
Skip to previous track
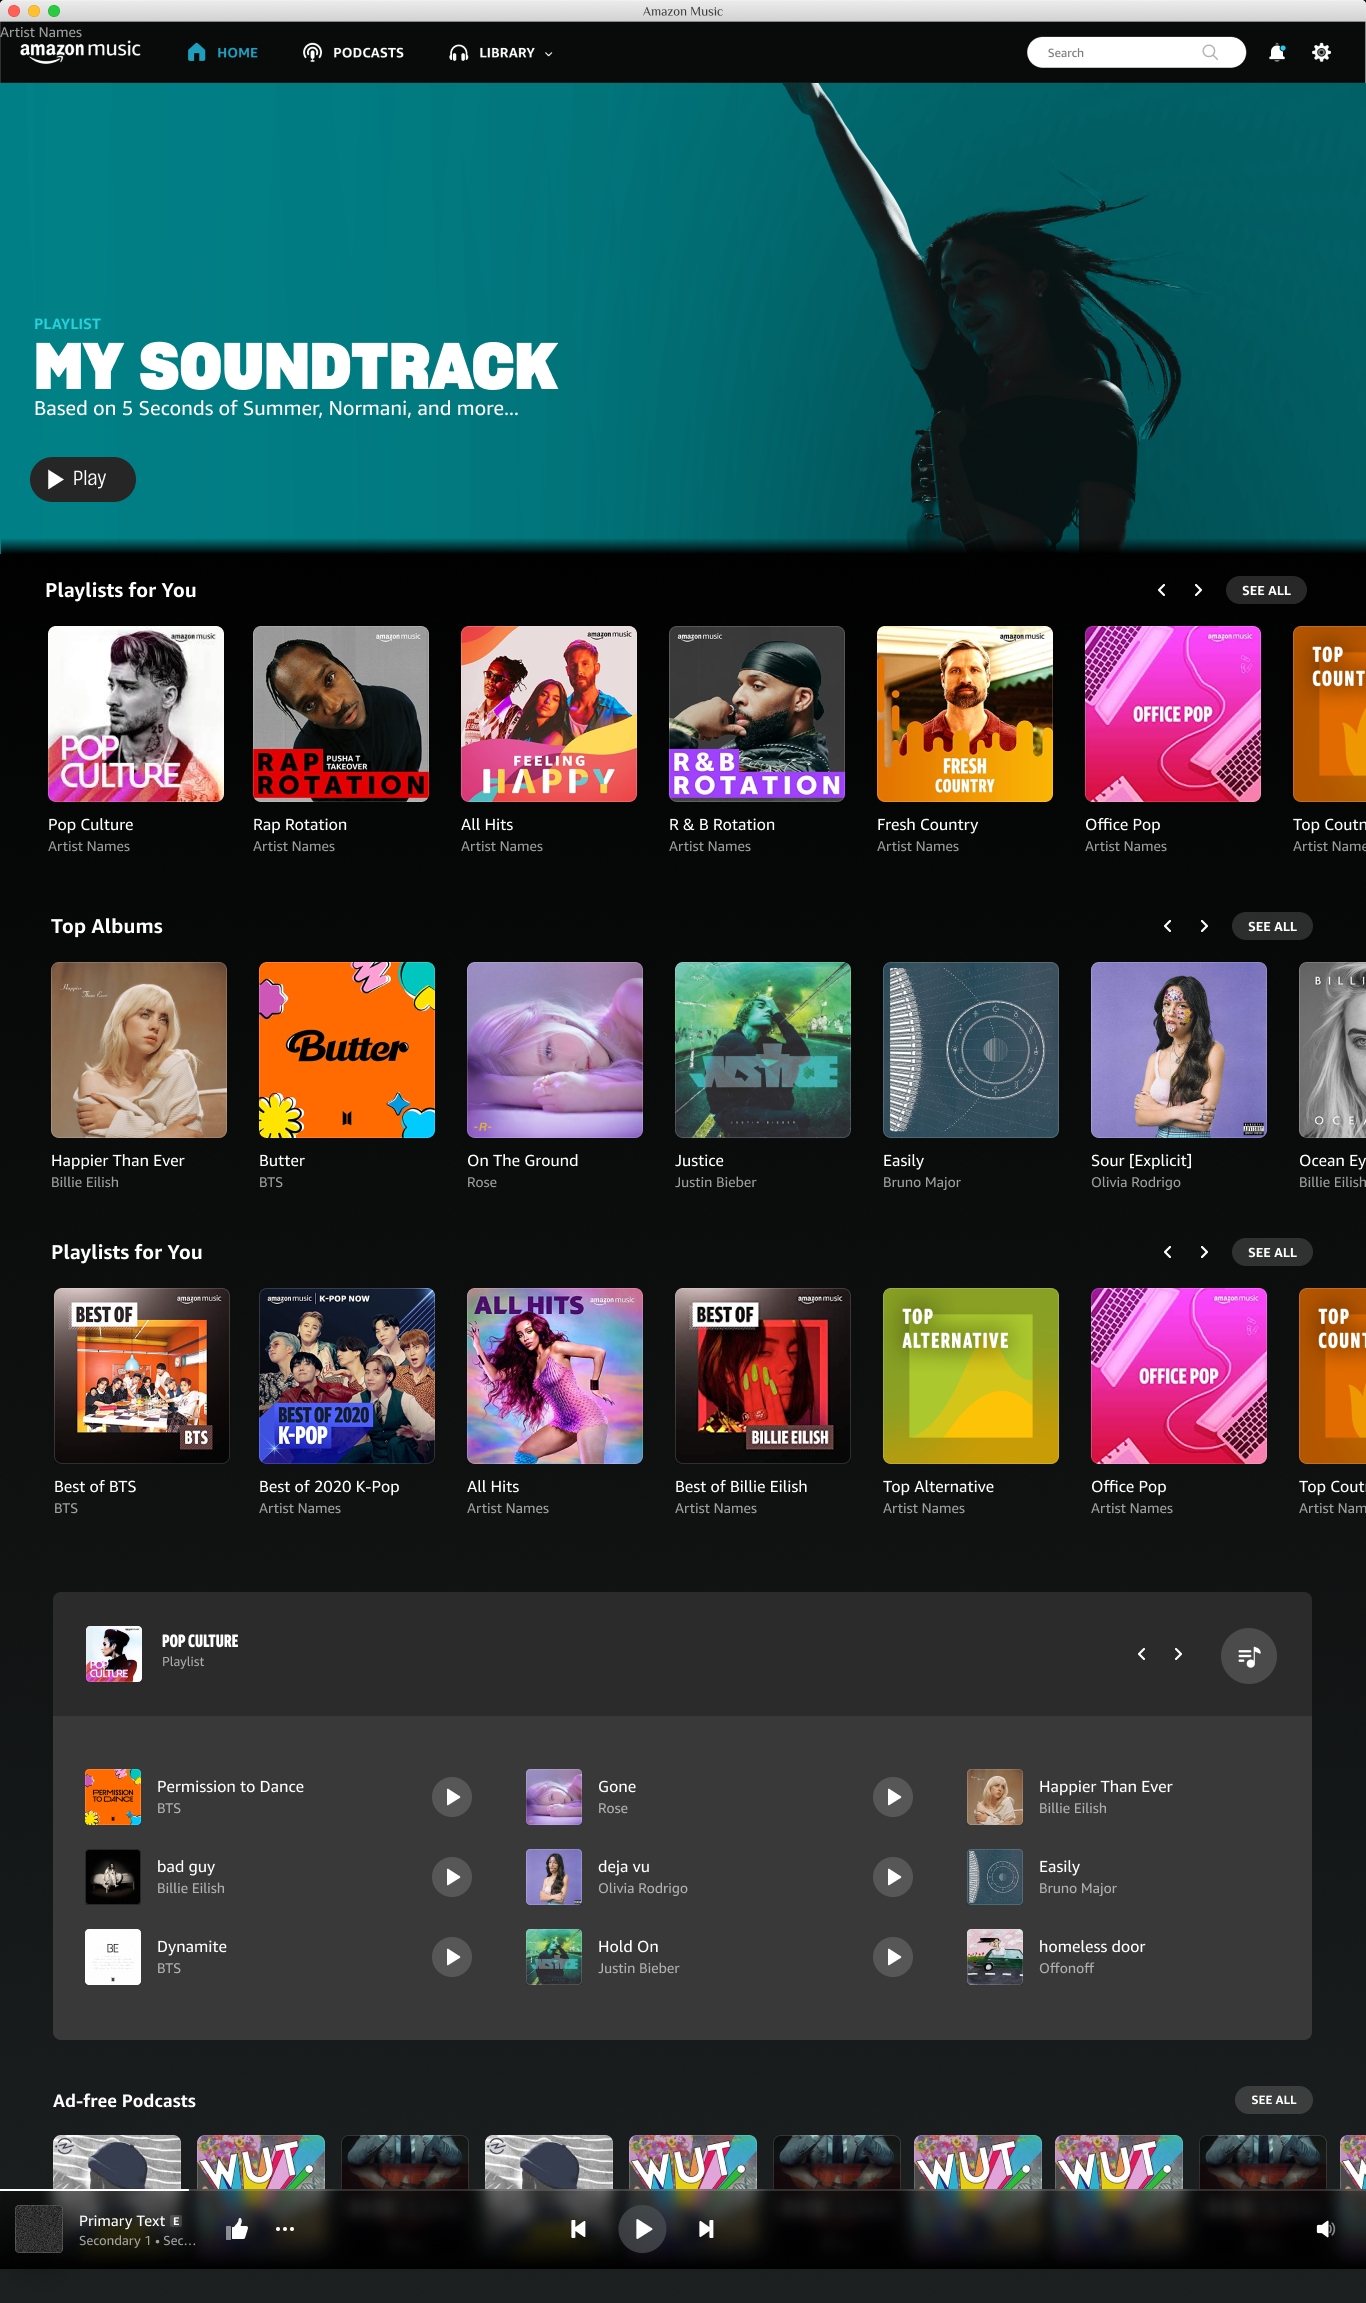pyautogui.click(x=578, y=2229)
